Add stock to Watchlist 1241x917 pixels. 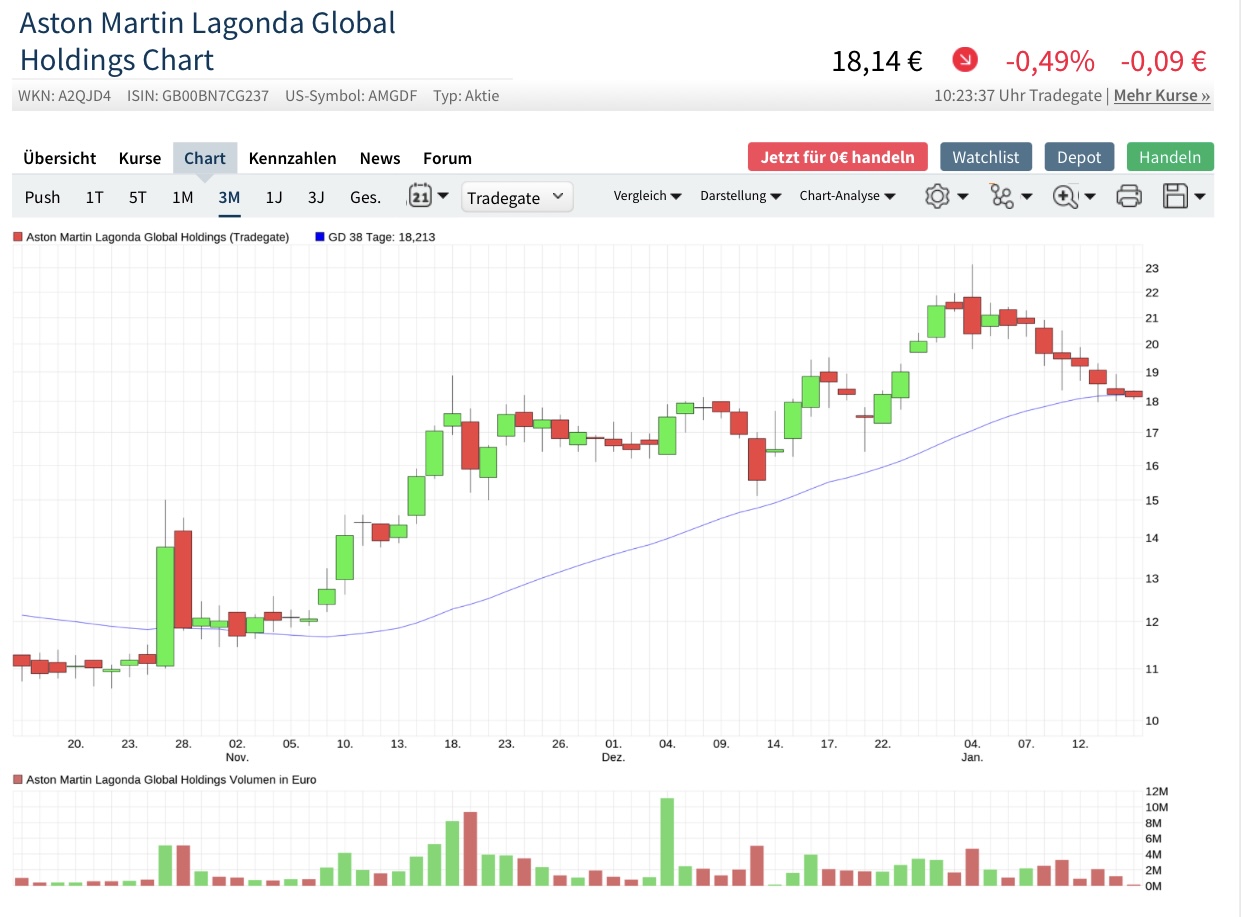tap(986, 157)
